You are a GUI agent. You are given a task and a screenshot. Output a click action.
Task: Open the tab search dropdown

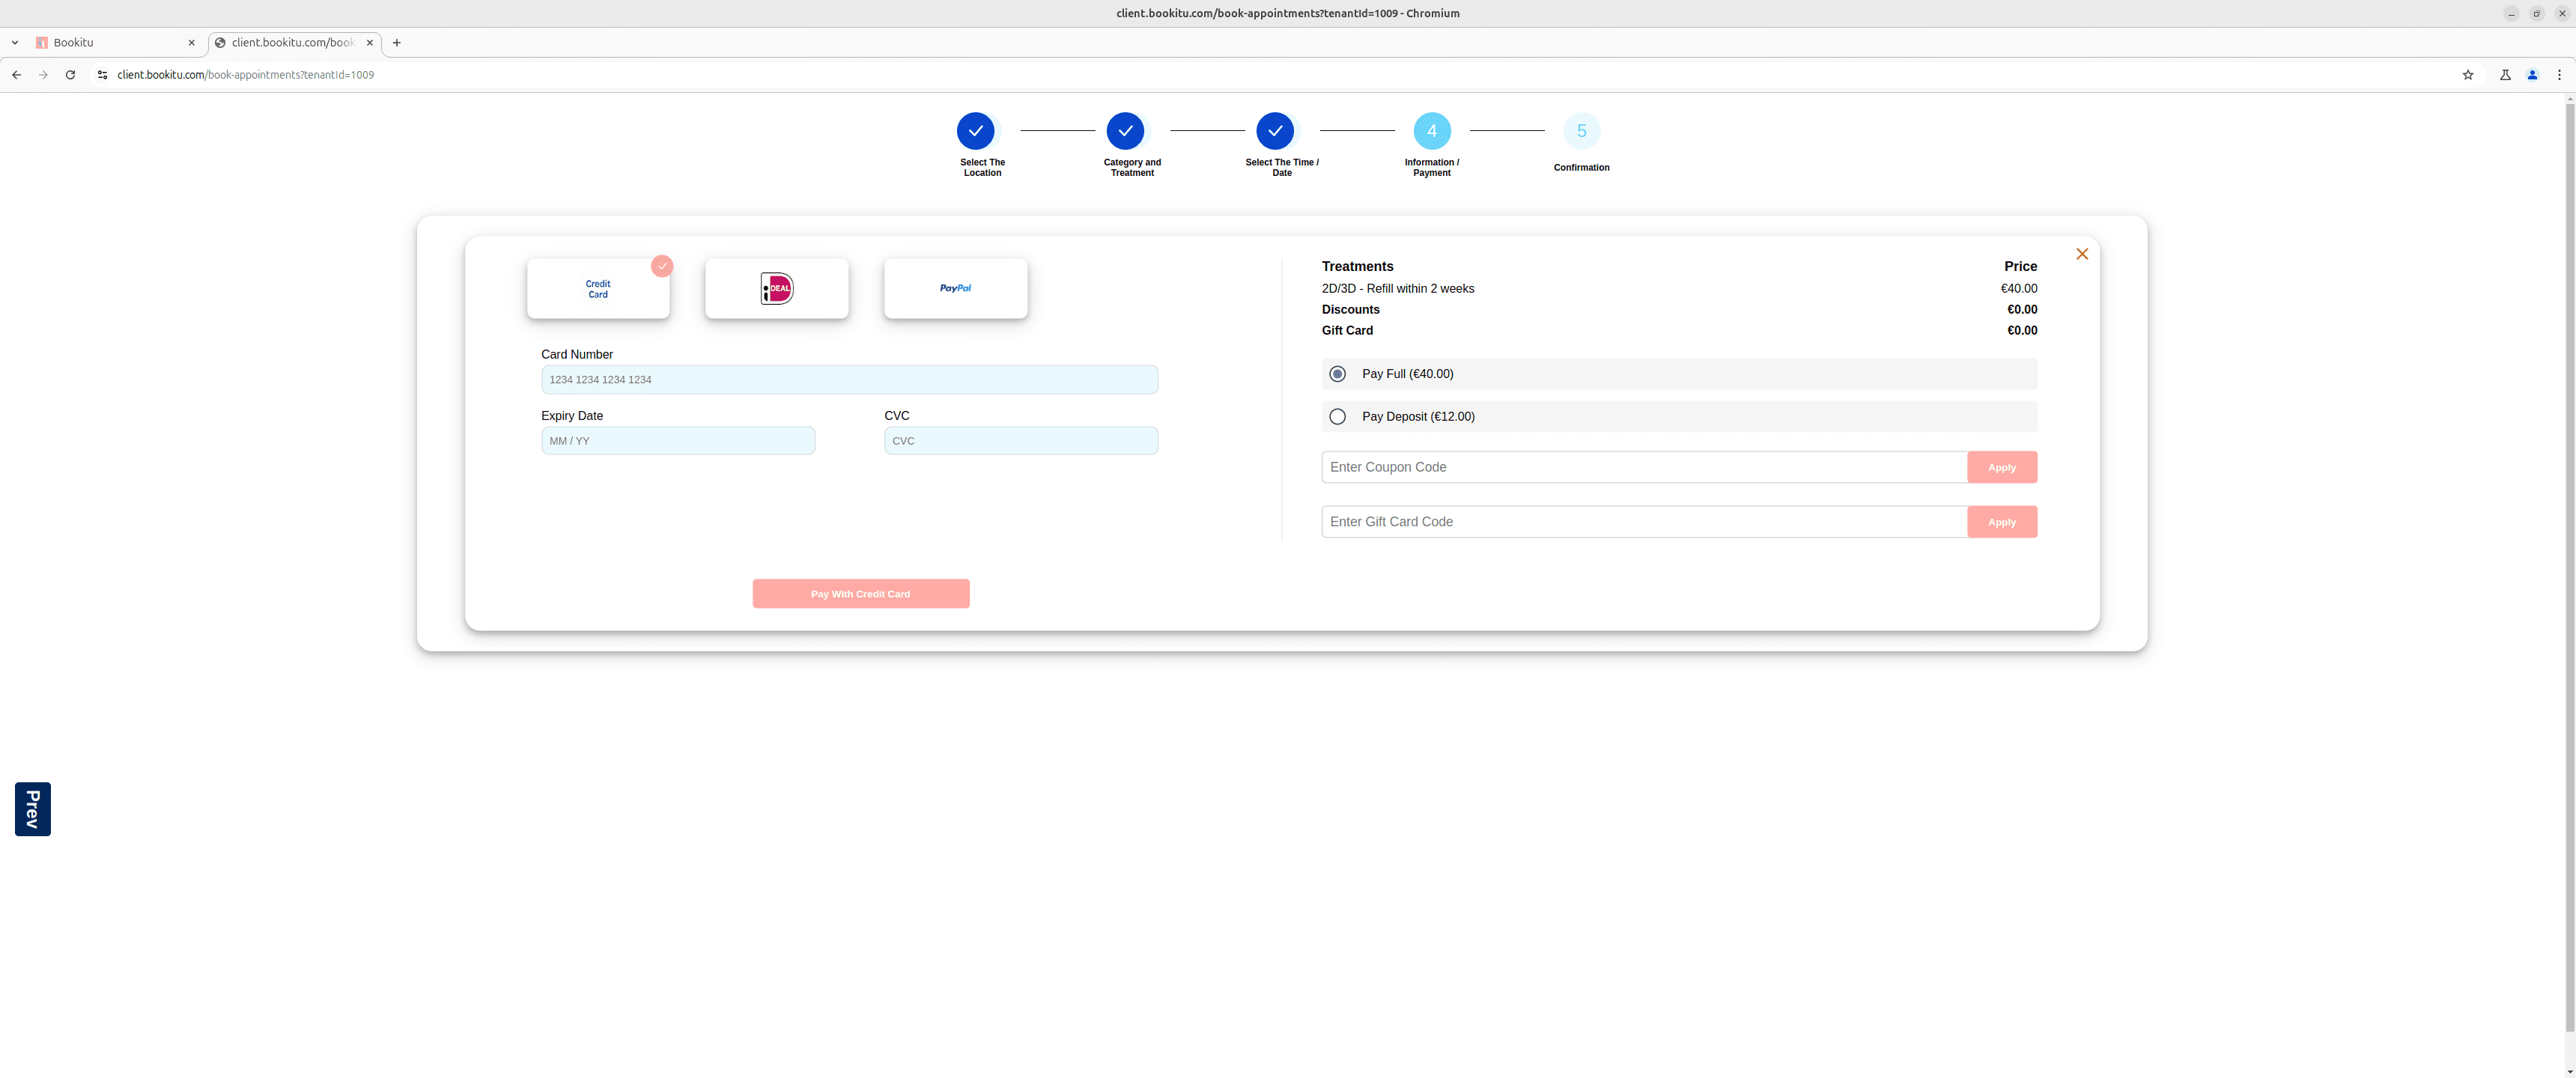pos(15,43)
